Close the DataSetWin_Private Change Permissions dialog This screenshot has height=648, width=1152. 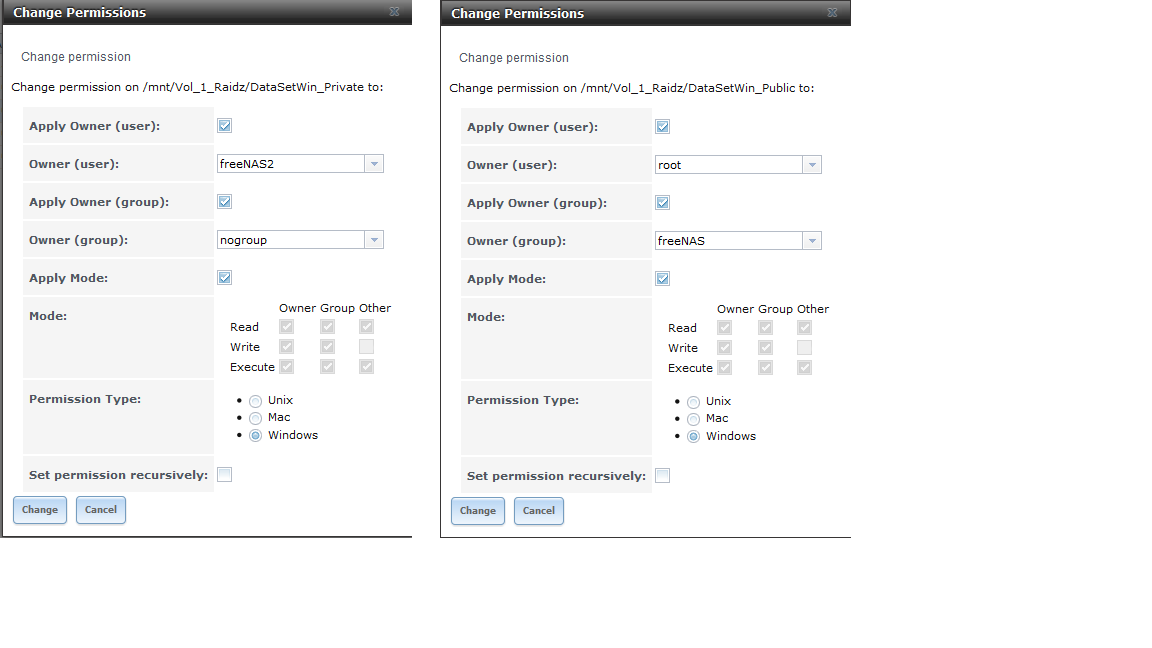395,12
